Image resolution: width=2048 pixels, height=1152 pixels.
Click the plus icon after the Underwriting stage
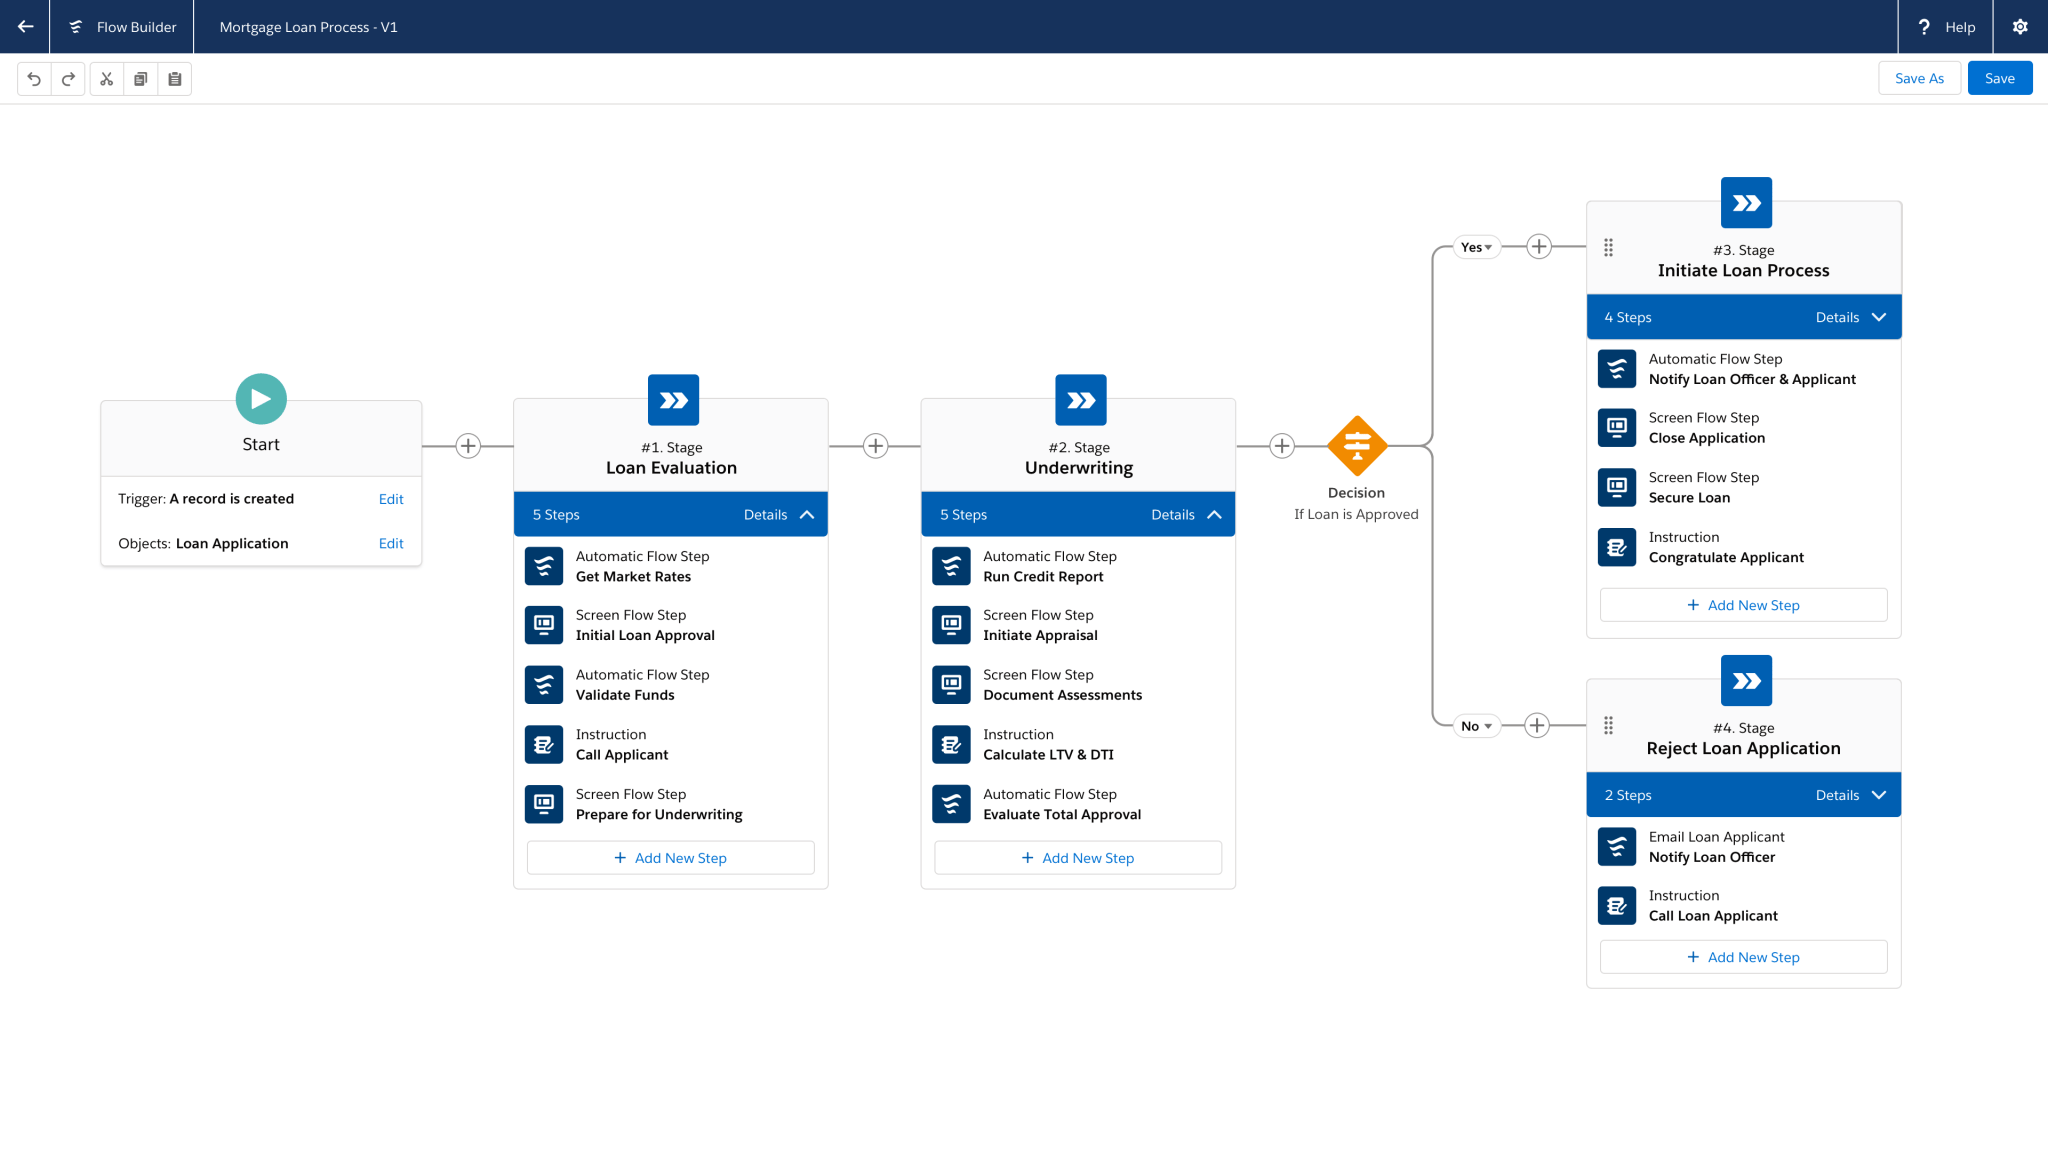pos(1281,446)
